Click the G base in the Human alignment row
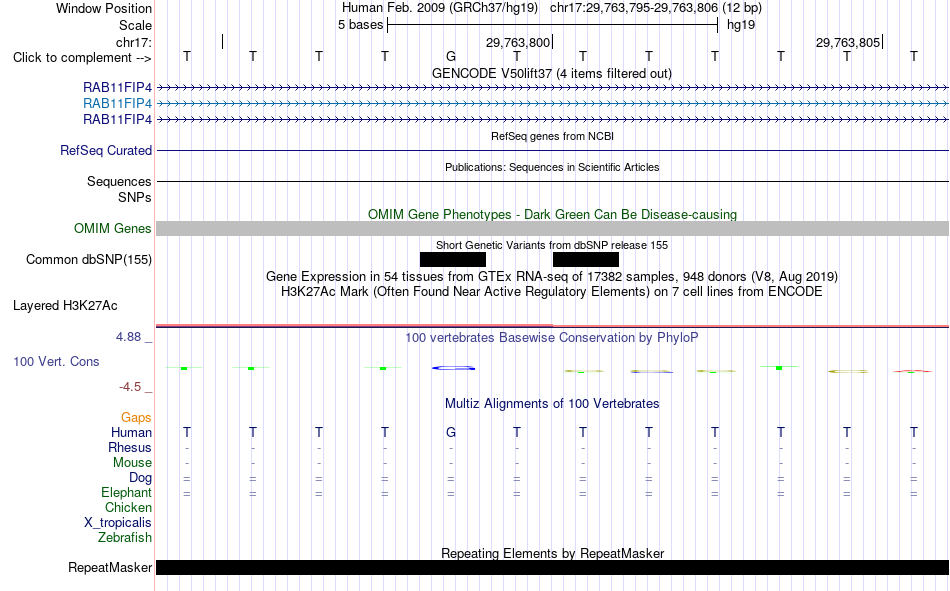Image resolution: width=950 pixels, height=591 pixels. (451, 432)
